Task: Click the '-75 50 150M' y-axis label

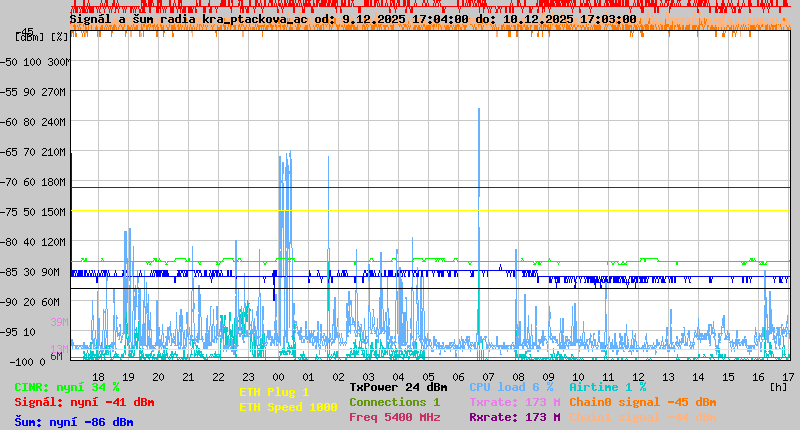Action: click(x=33, y=212)
